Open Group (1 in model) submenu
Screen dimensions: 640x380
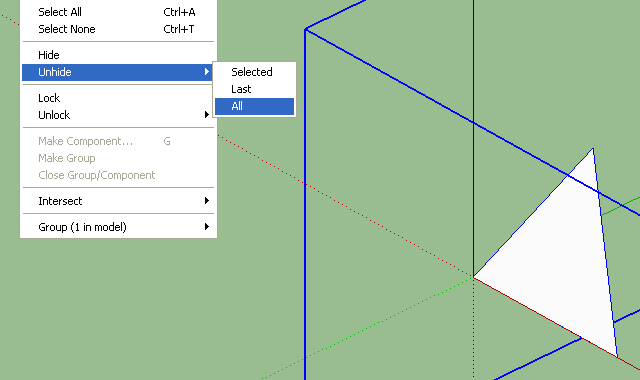(x=118, y=227)
